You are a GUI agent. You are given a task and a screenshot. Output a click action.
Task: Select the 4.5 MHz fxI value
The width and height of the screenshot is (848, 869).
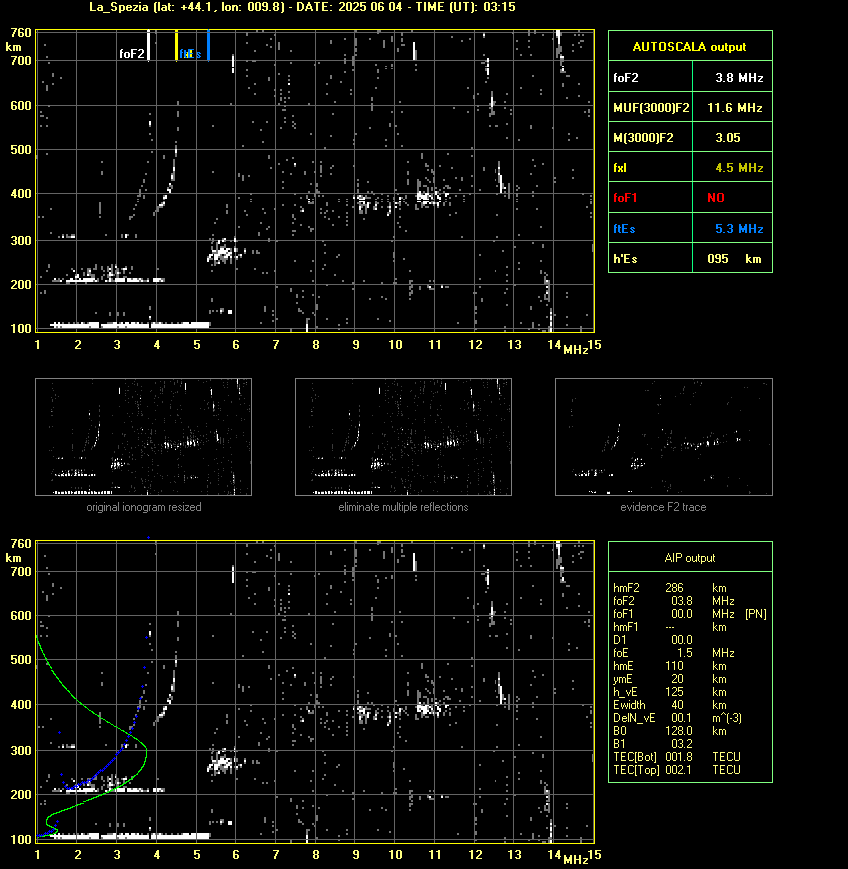point(739,168)
